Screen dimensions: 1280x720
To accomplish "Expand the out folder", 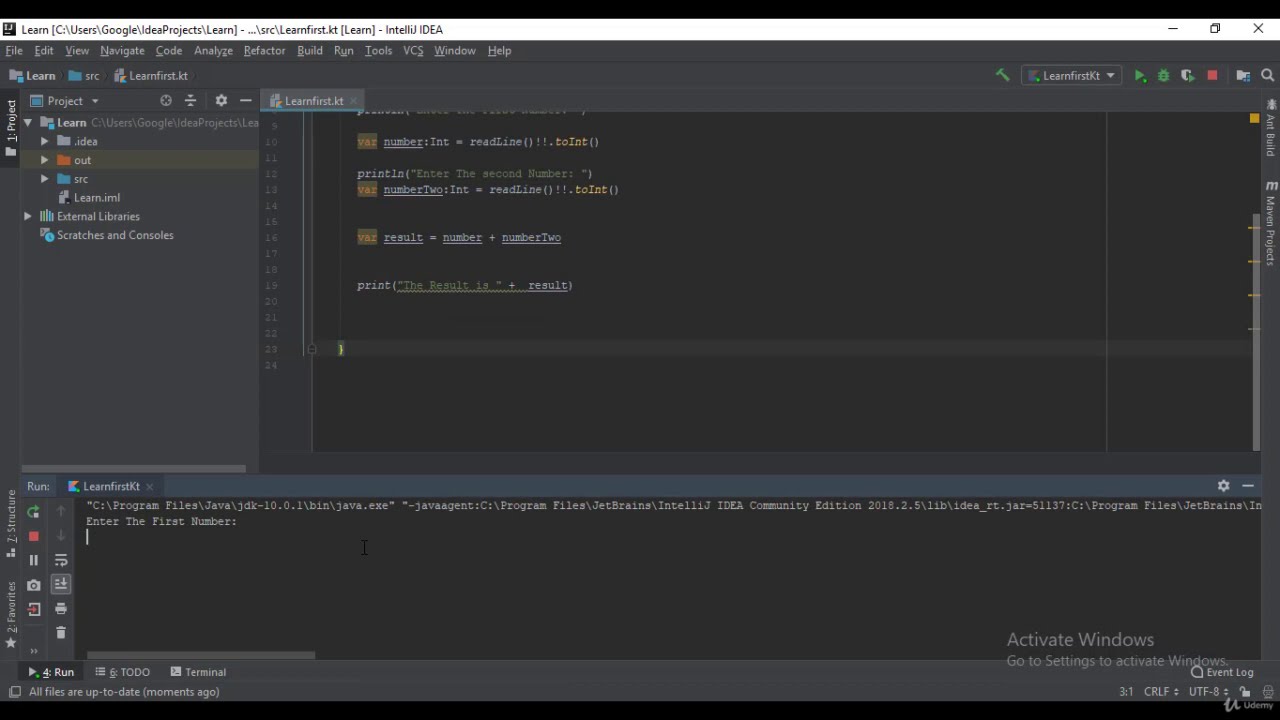I will pos(44,160).
